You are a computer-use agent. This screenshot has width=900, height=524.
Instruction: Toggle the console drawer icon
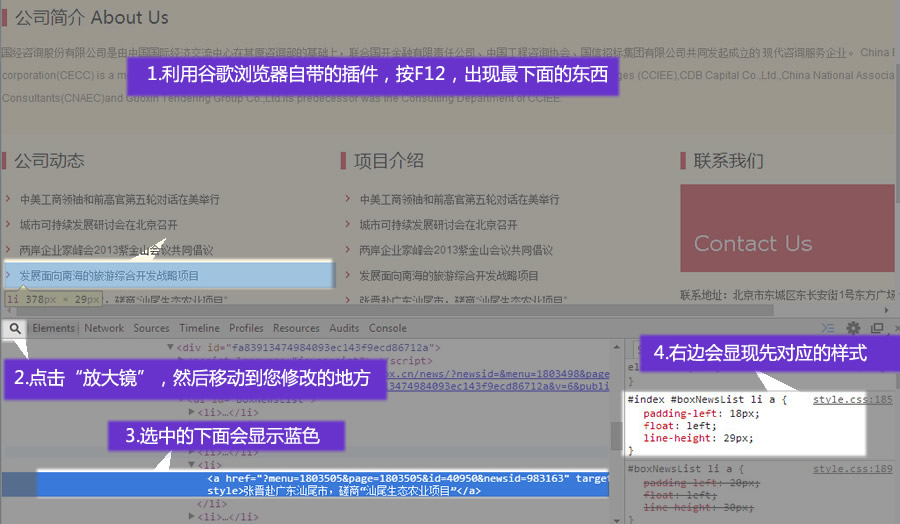828,328
